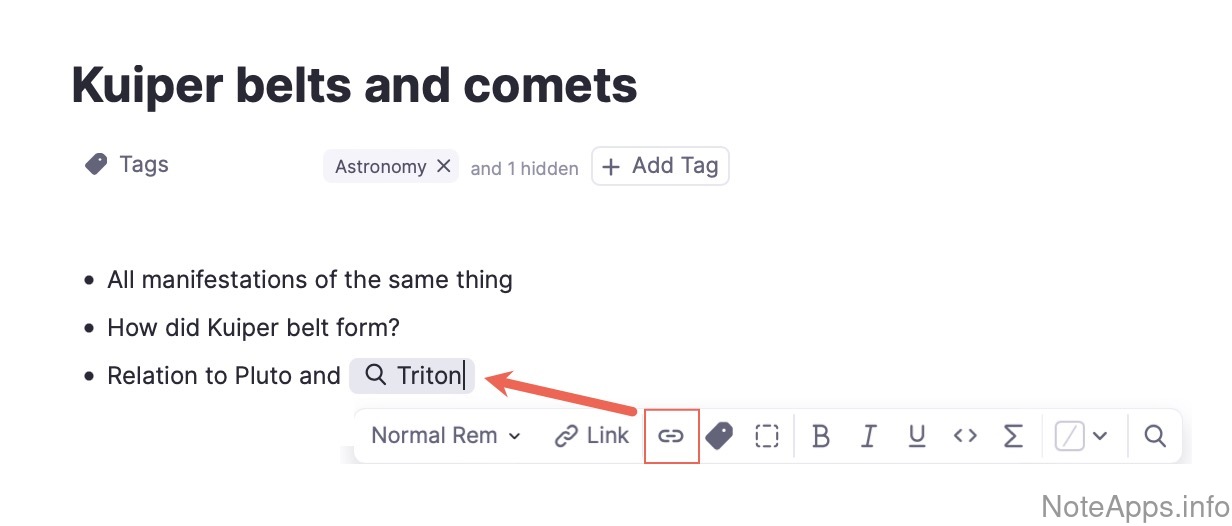Image resolution: width=1232 pixels, height=526 pixels.
Task: Click the Link option in toolbar
Action: tap(592, 436)
